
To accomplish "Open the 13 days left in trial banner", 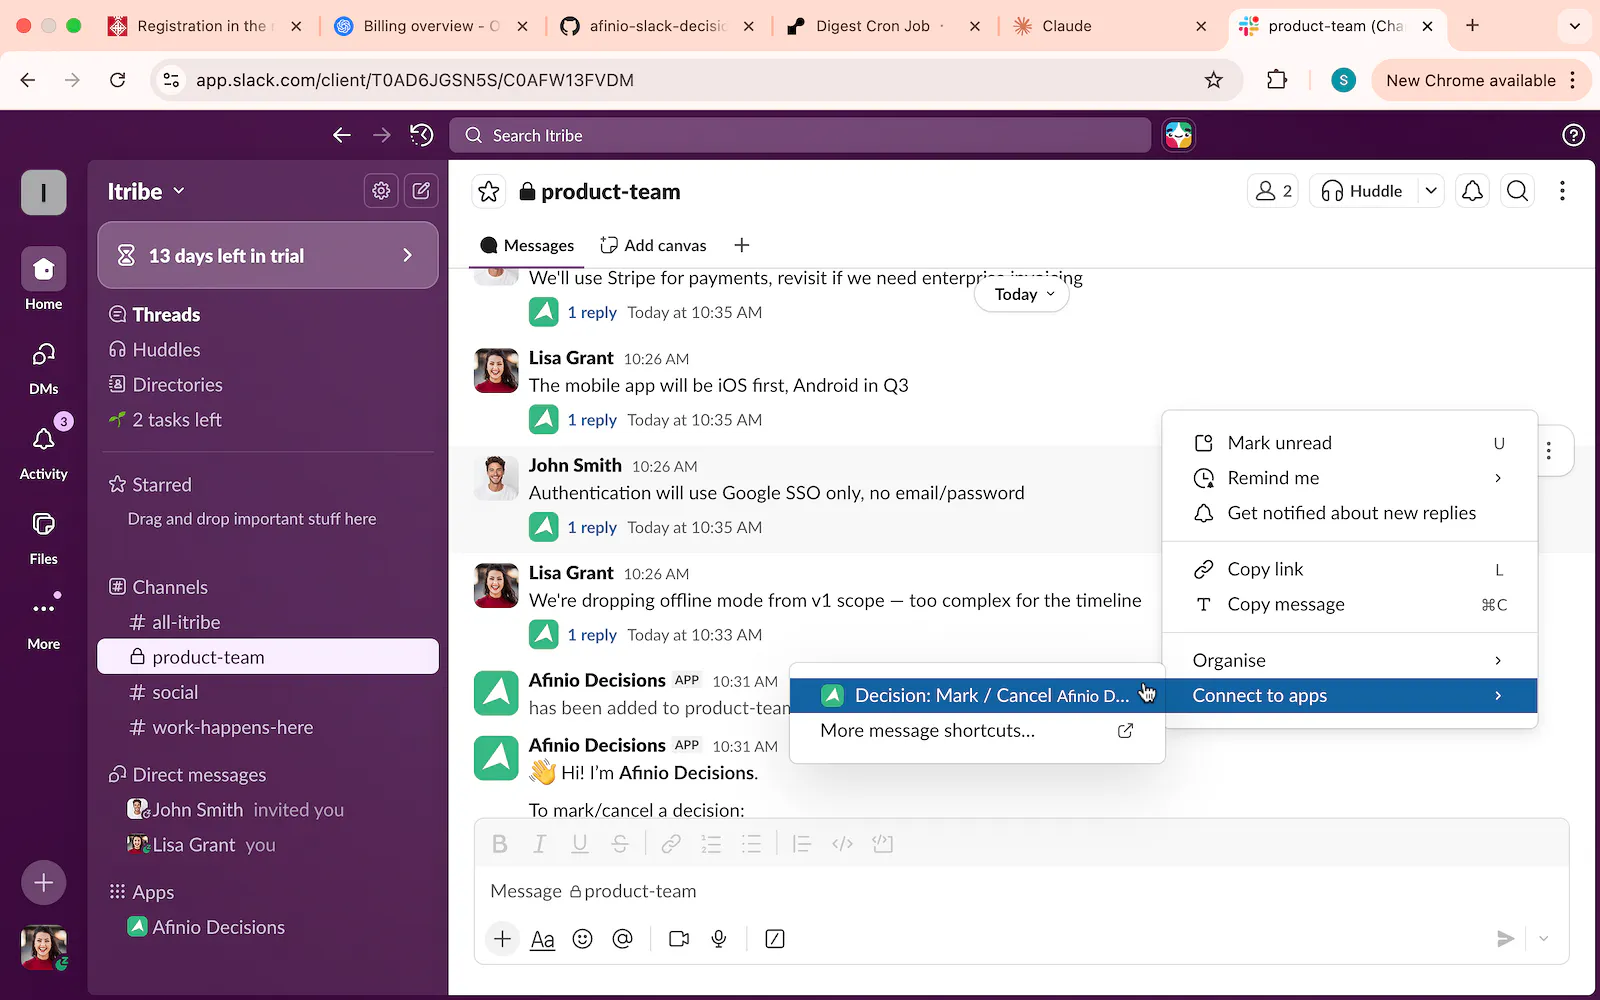I will pos(268,255).
